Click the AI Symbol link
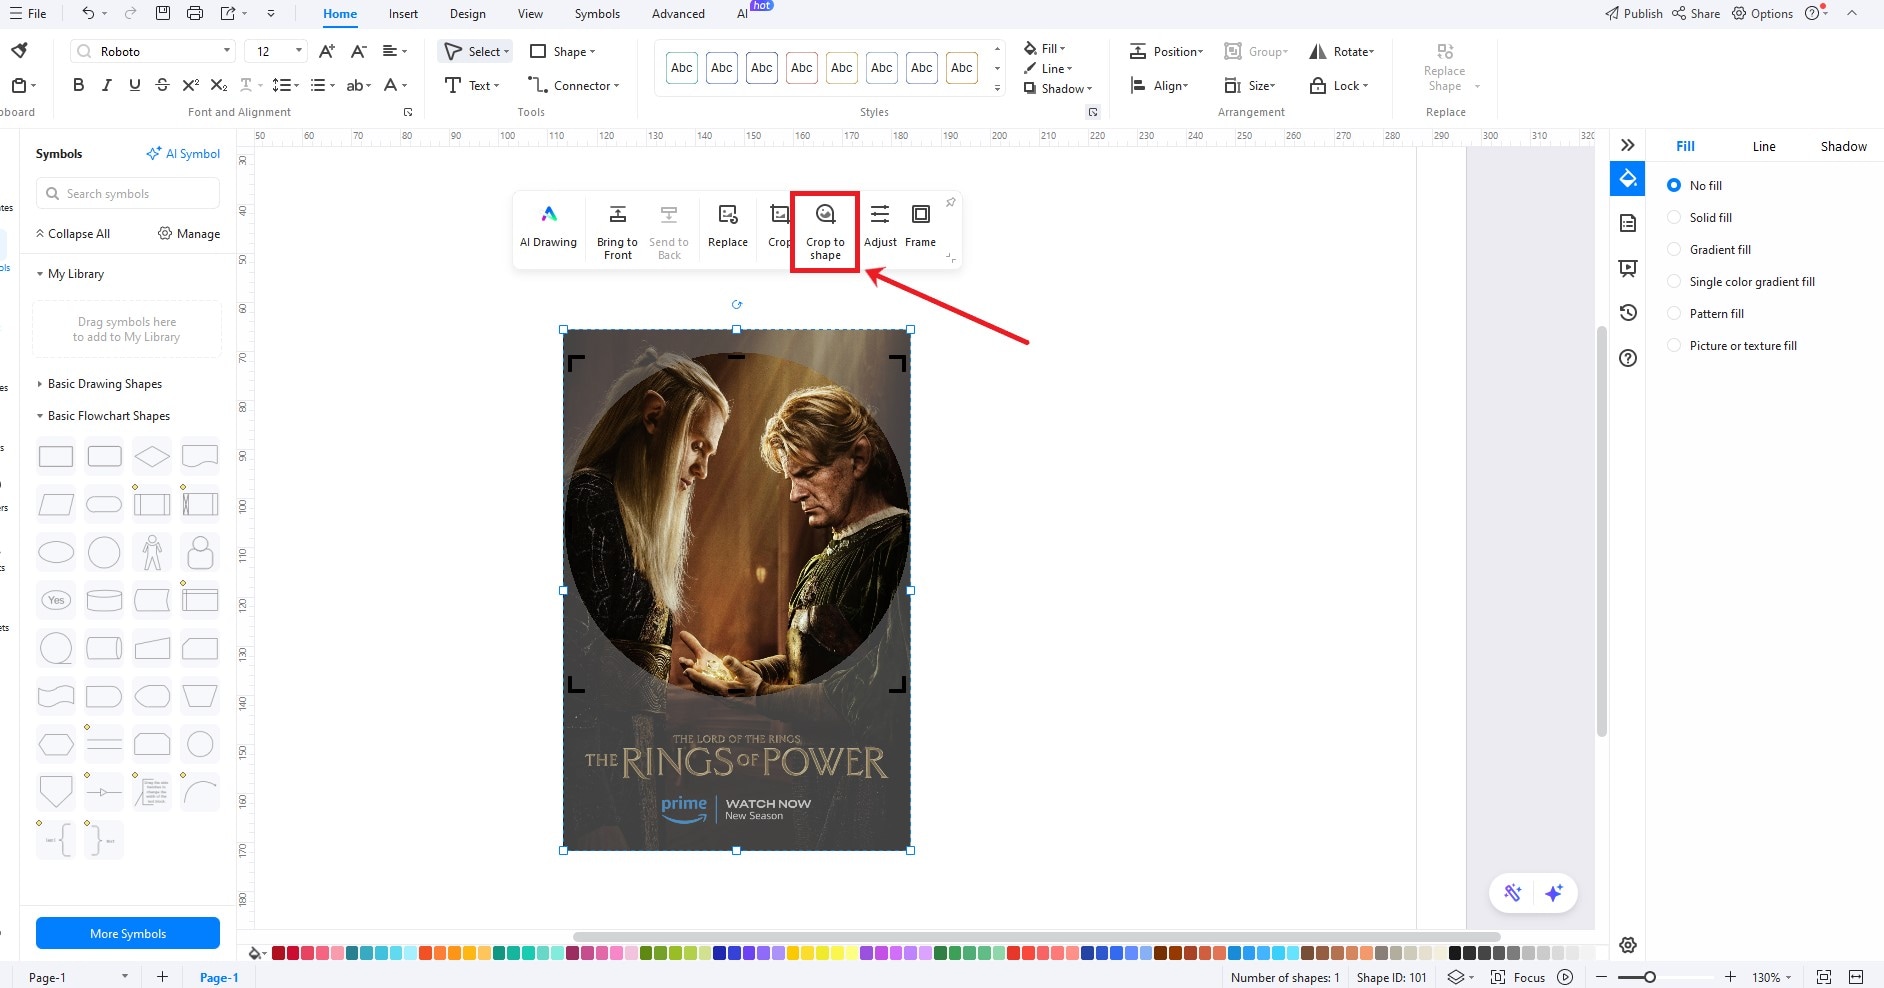1884x988 pixels. pos(183,153)
